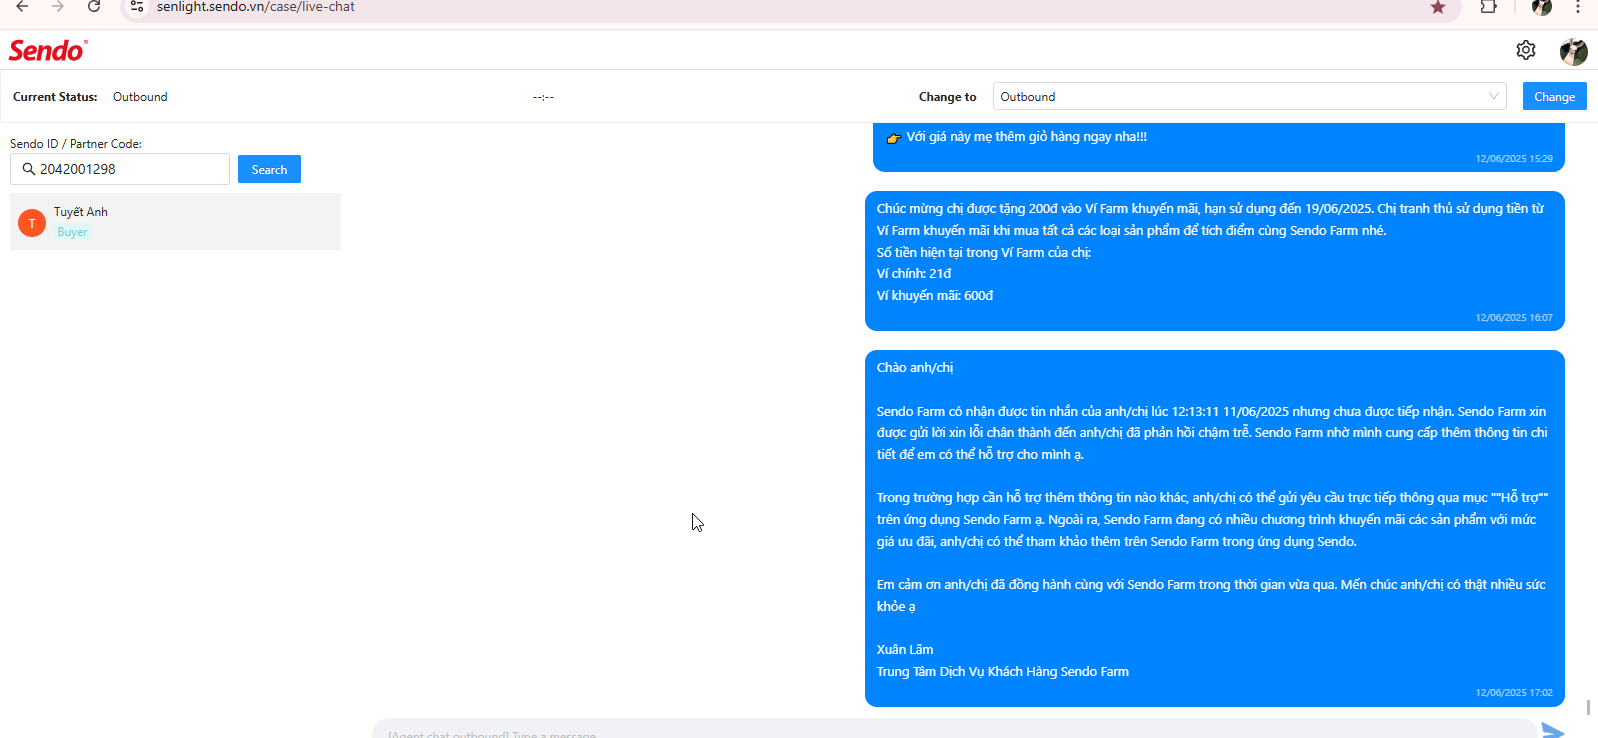
Task: Click the chat scrollbar thumb
Action: coord(1588,707)
